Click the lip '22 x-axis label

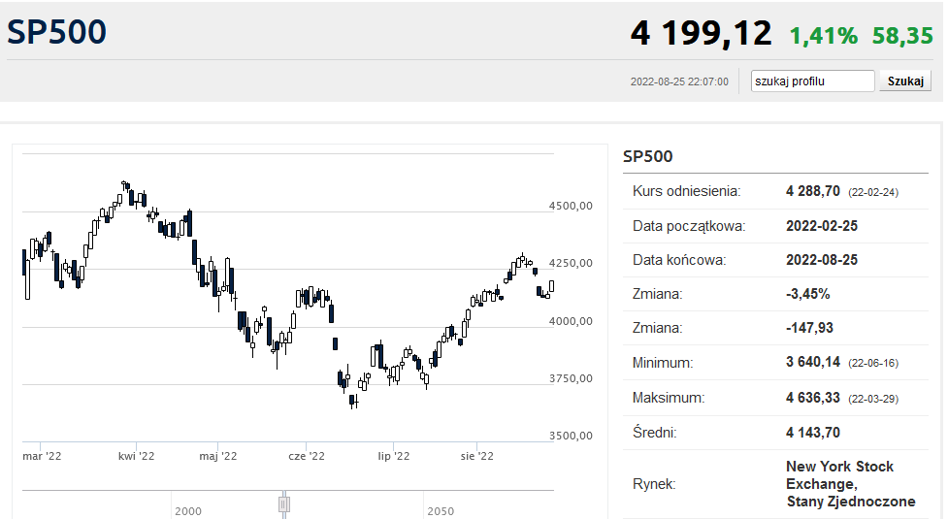(394, 456)
